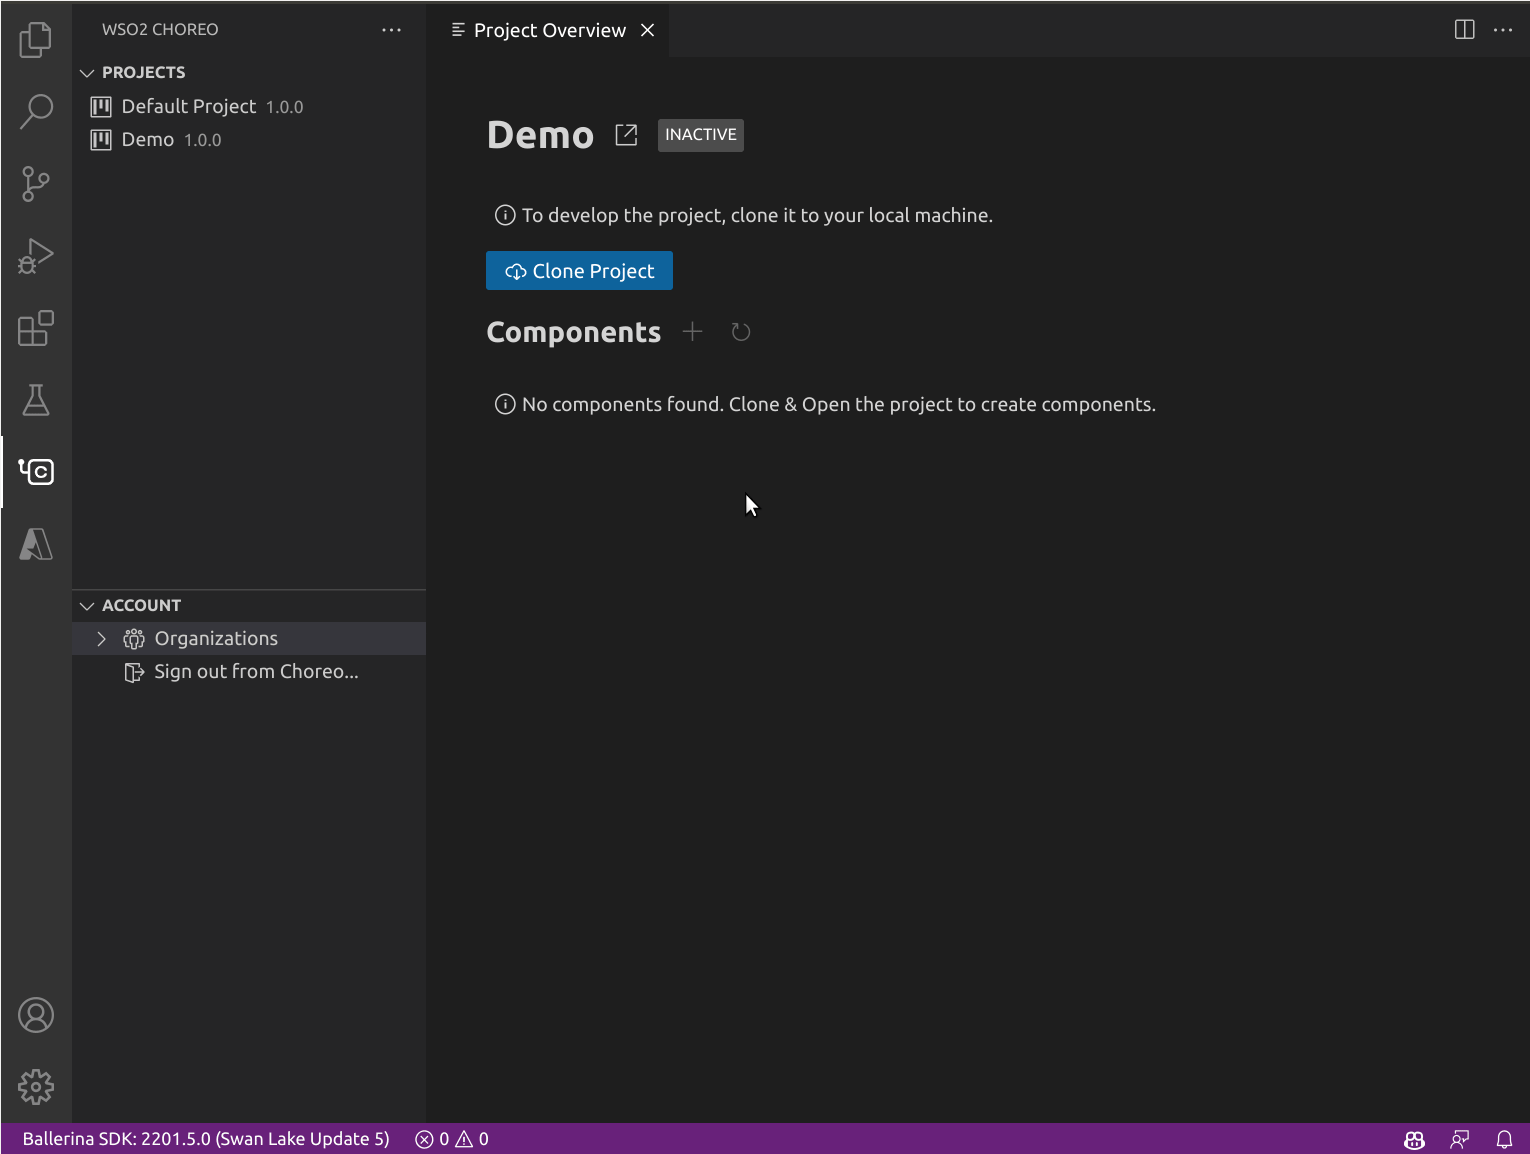Click the ACCOUNT section header label

(141, 606)
